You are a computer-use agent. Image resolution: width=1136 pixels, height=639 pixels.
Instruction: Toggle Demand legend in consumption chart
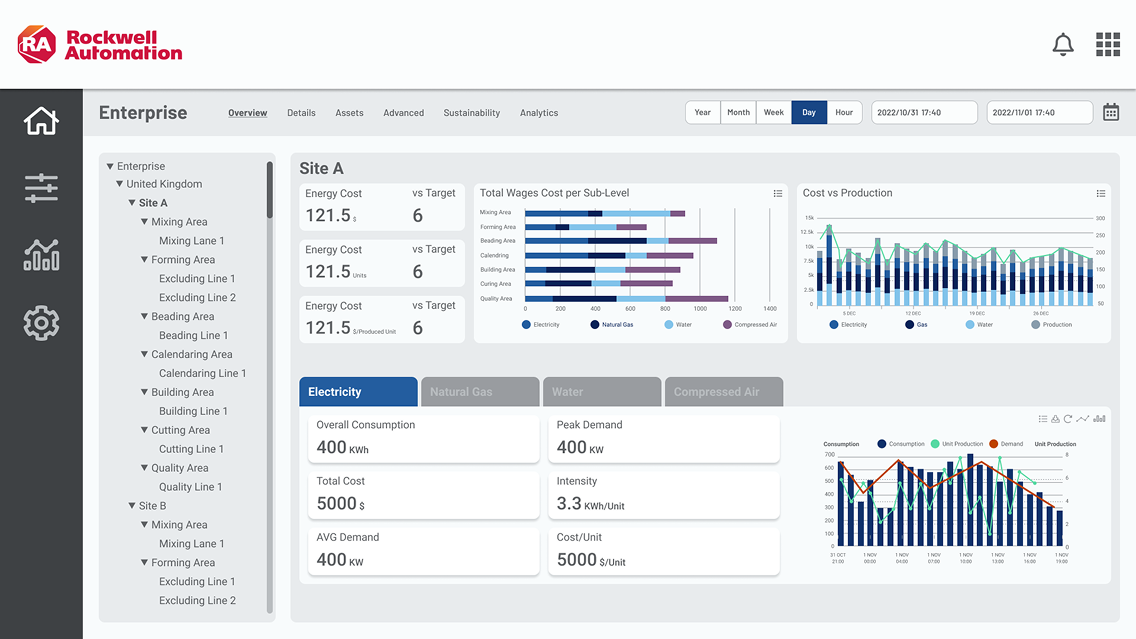[1006, 444]
